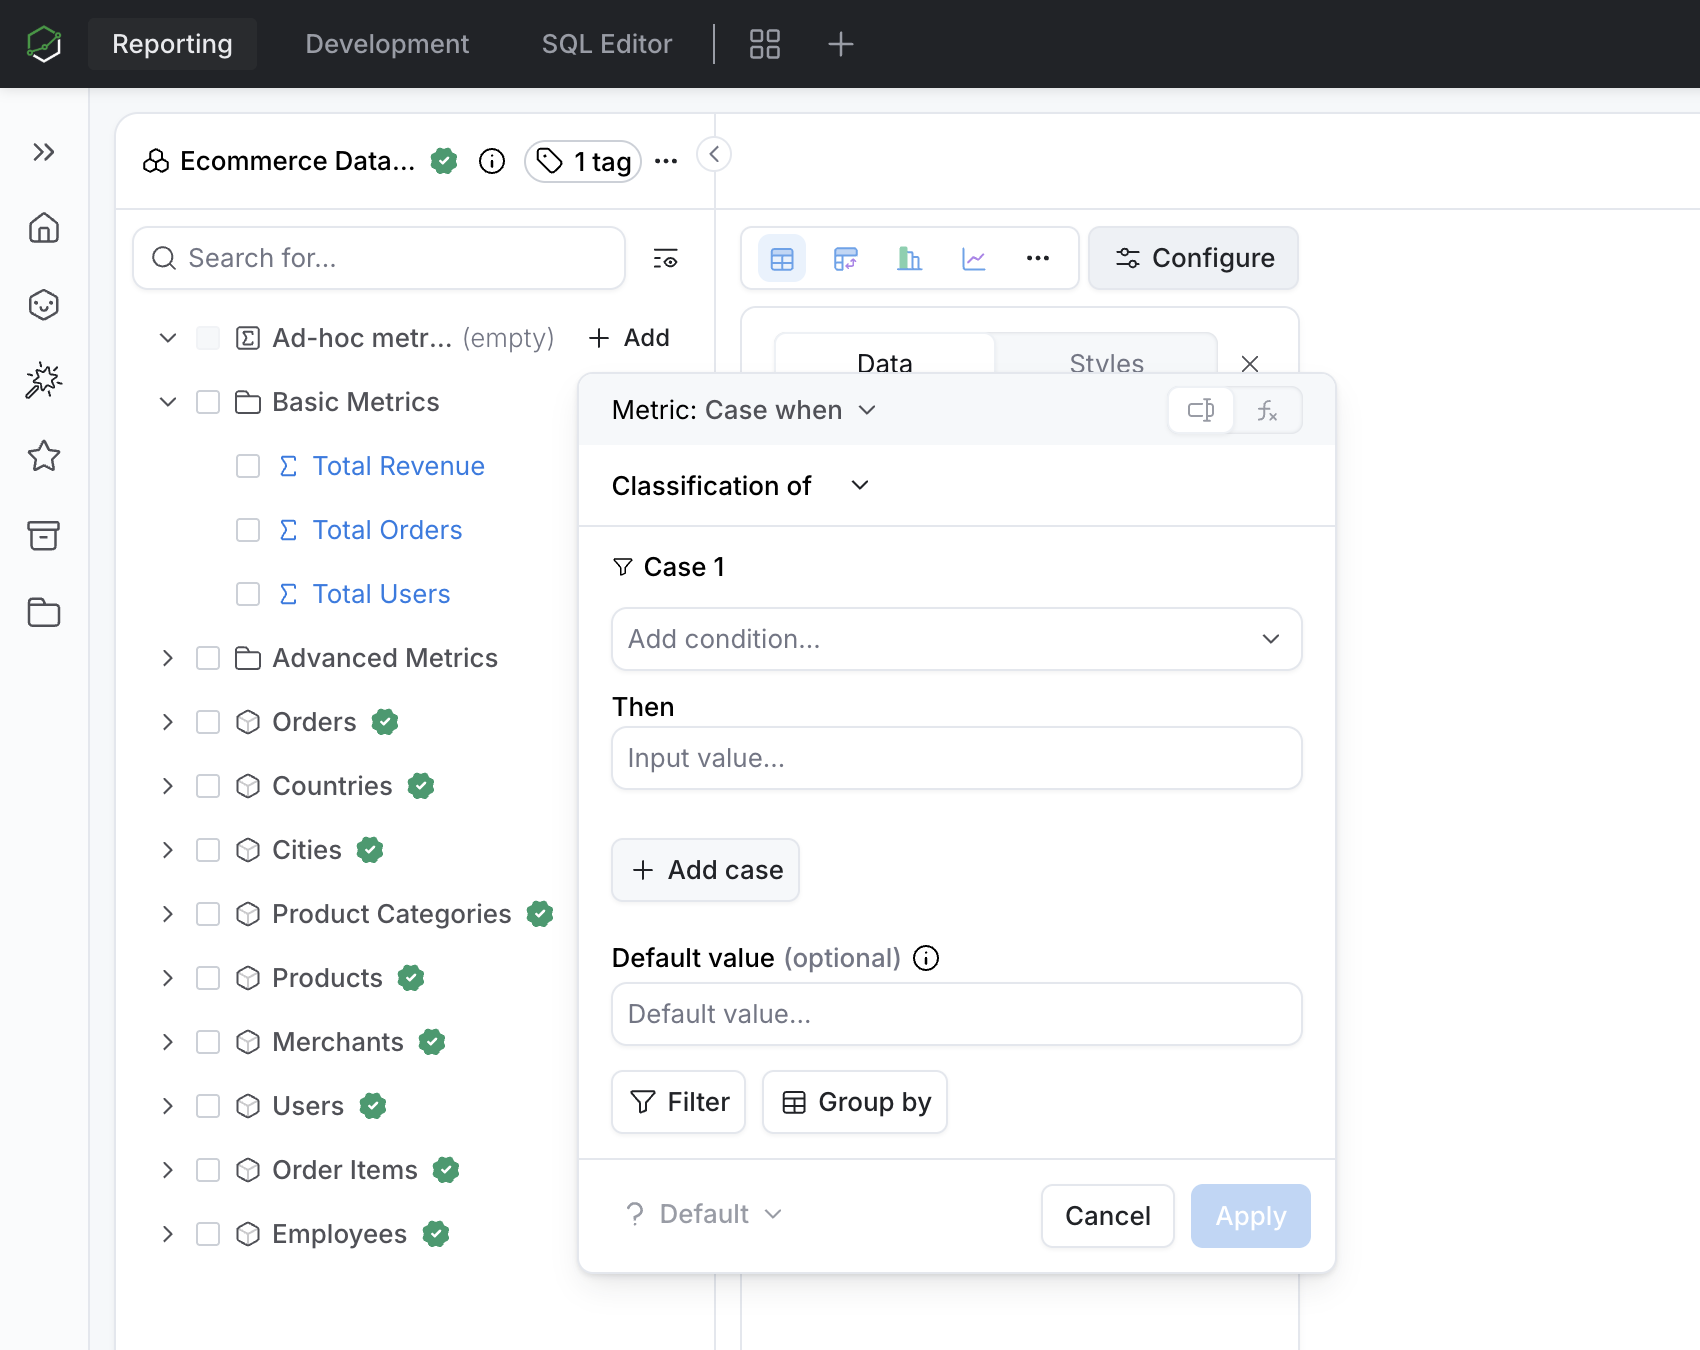Open the Metric: Case when dropdown

pyautogui.click(x=744, y=410)
